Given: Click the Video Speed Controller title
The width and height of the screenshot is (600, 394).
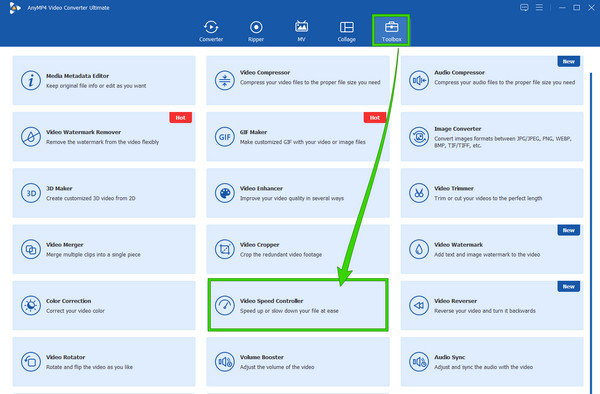Looking at the screenshot, I should [271, 301].
